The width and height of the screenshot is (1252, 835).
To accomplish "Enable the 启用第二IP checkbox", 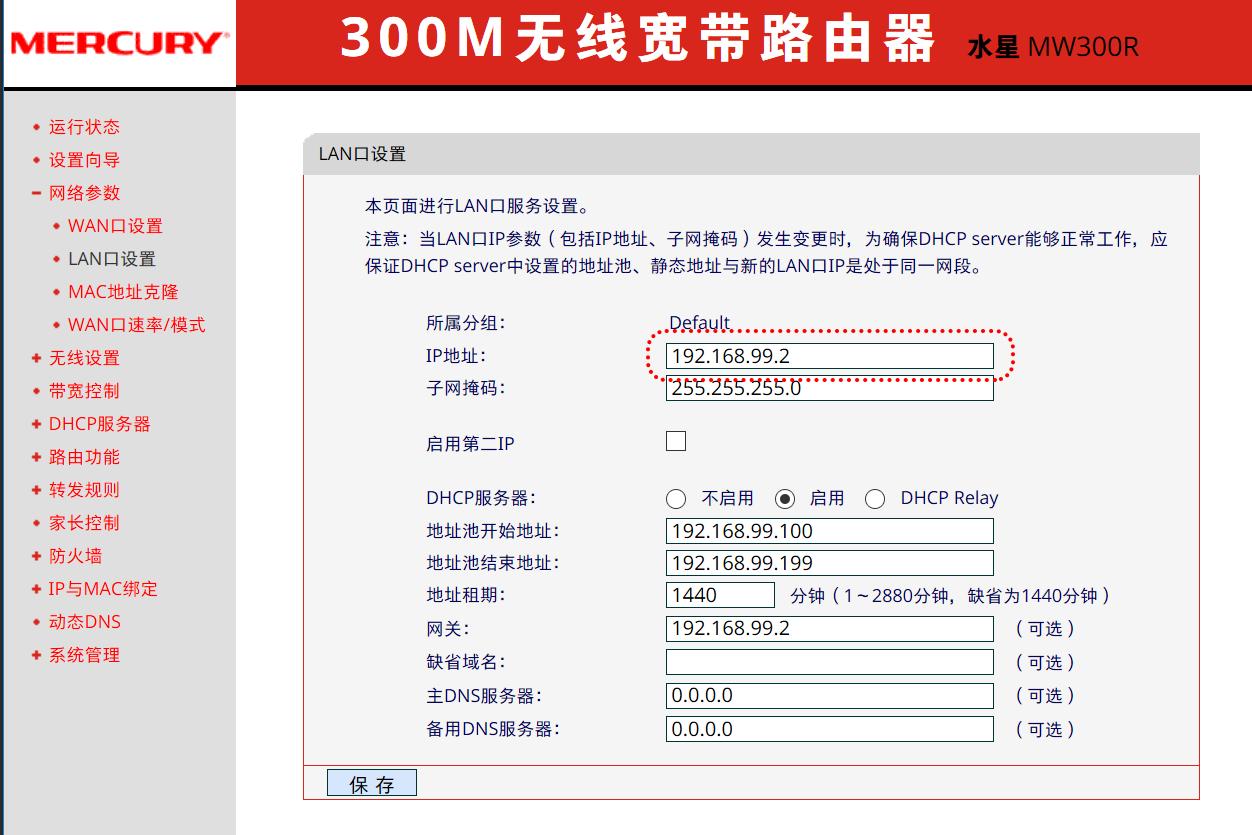I will point(676,440).
